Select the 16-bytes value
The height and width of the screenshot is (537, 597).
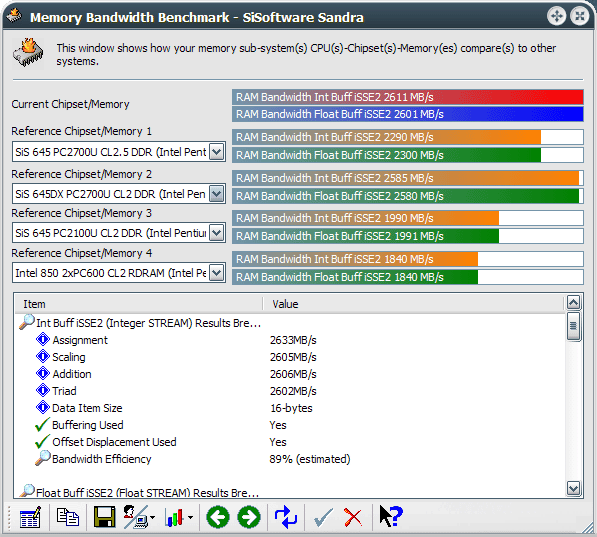[291, 408]
